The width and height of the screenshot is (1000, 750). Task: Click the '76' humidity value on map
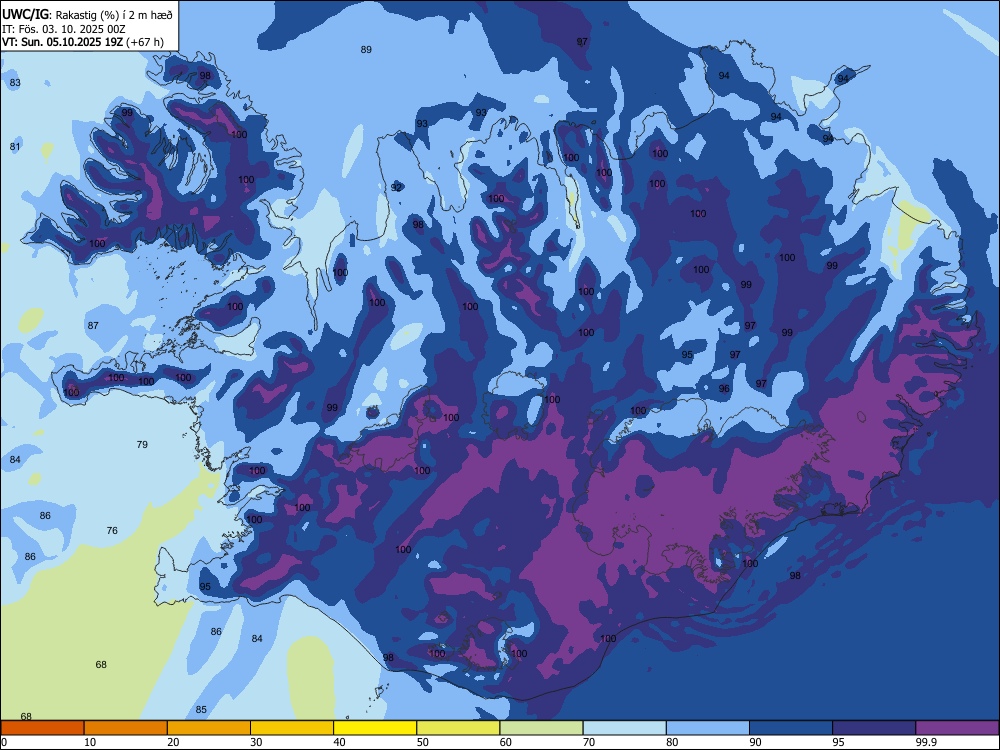112,531
